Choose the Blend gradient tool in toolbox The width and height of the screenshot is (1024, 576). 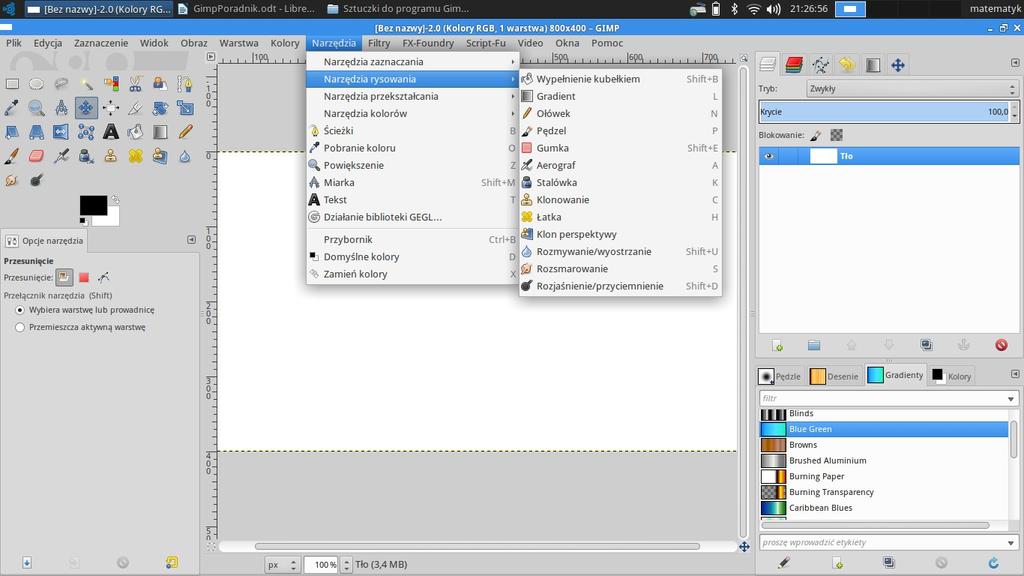[x=161, y=132]
